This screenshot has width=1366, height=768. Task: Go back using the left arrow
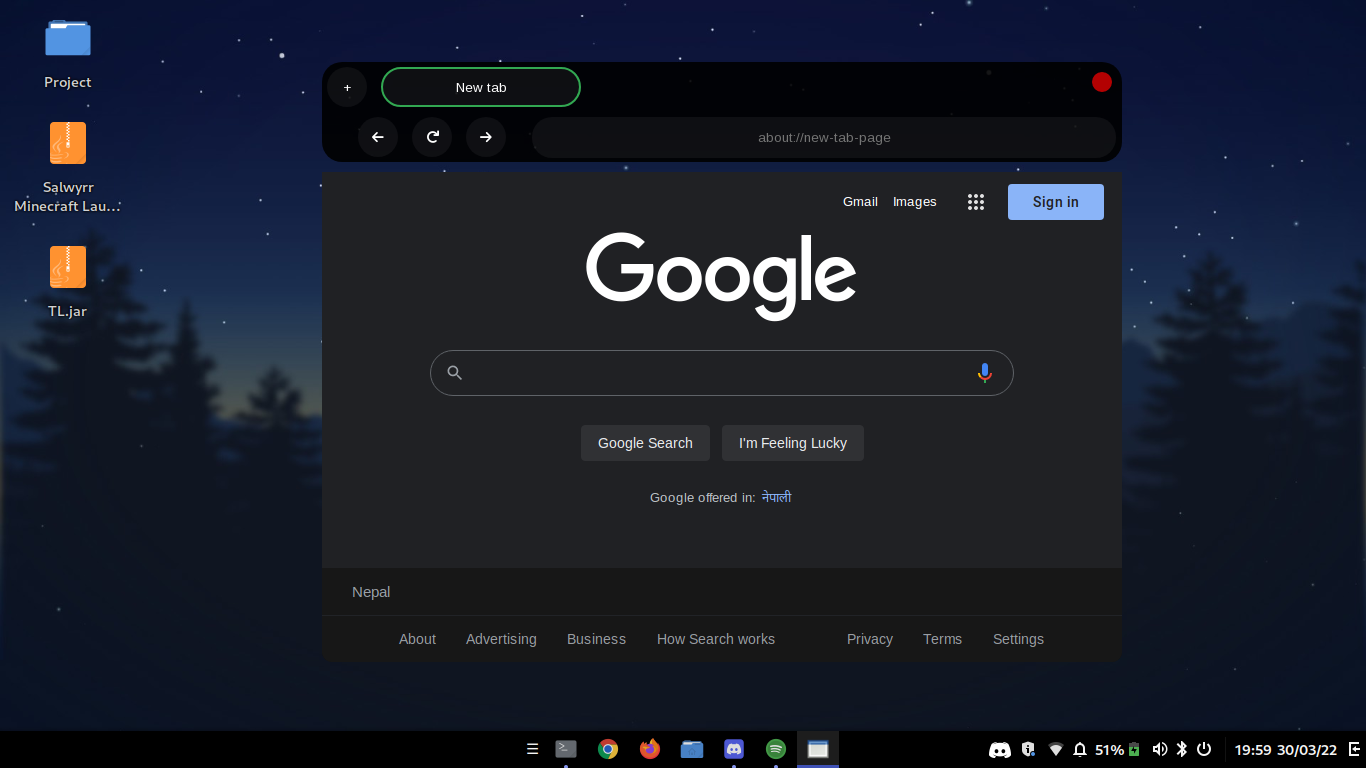[x=378, y=137]
